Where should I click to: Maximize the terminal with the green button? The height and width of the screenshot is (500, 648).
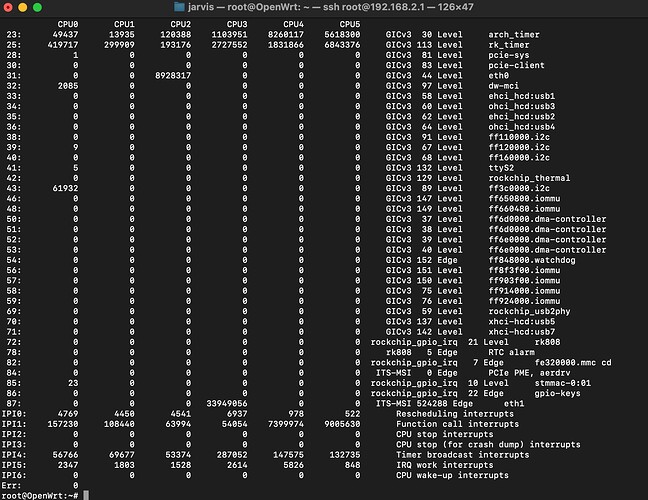tap(37, 7)
